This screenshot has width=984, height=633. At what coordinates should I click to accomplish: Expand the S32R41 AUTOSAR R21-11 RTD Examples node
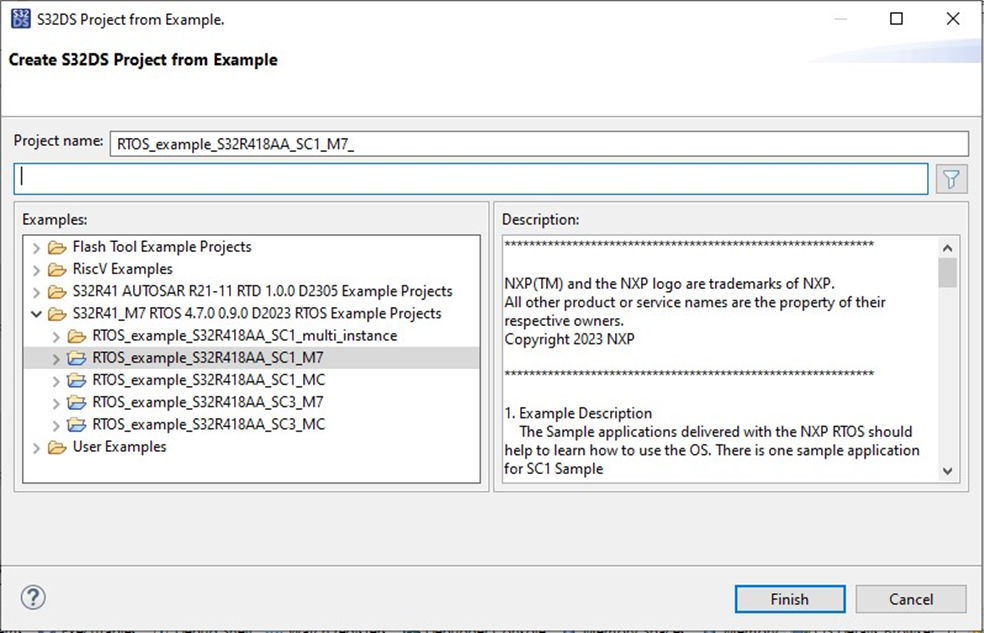click(x=36, y=291)
